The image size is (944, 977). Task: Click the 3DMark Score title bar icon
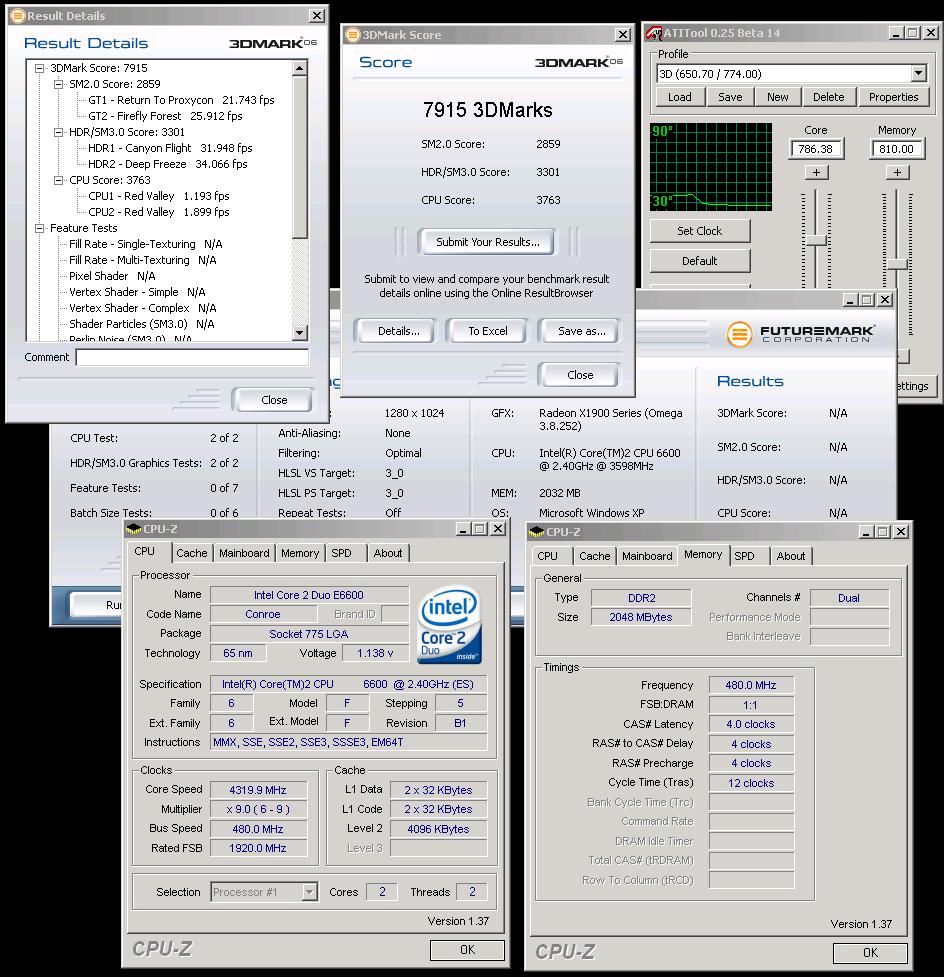tap(353, 34)
